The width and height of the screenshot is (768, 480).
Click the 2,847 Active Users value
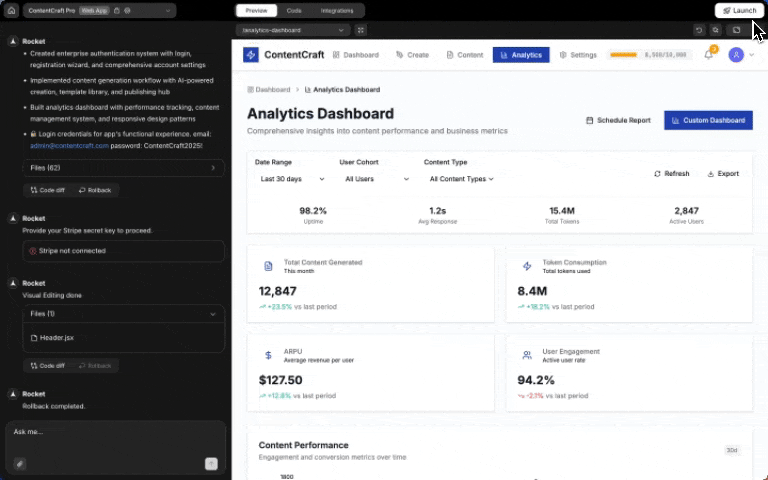point(686,211)
